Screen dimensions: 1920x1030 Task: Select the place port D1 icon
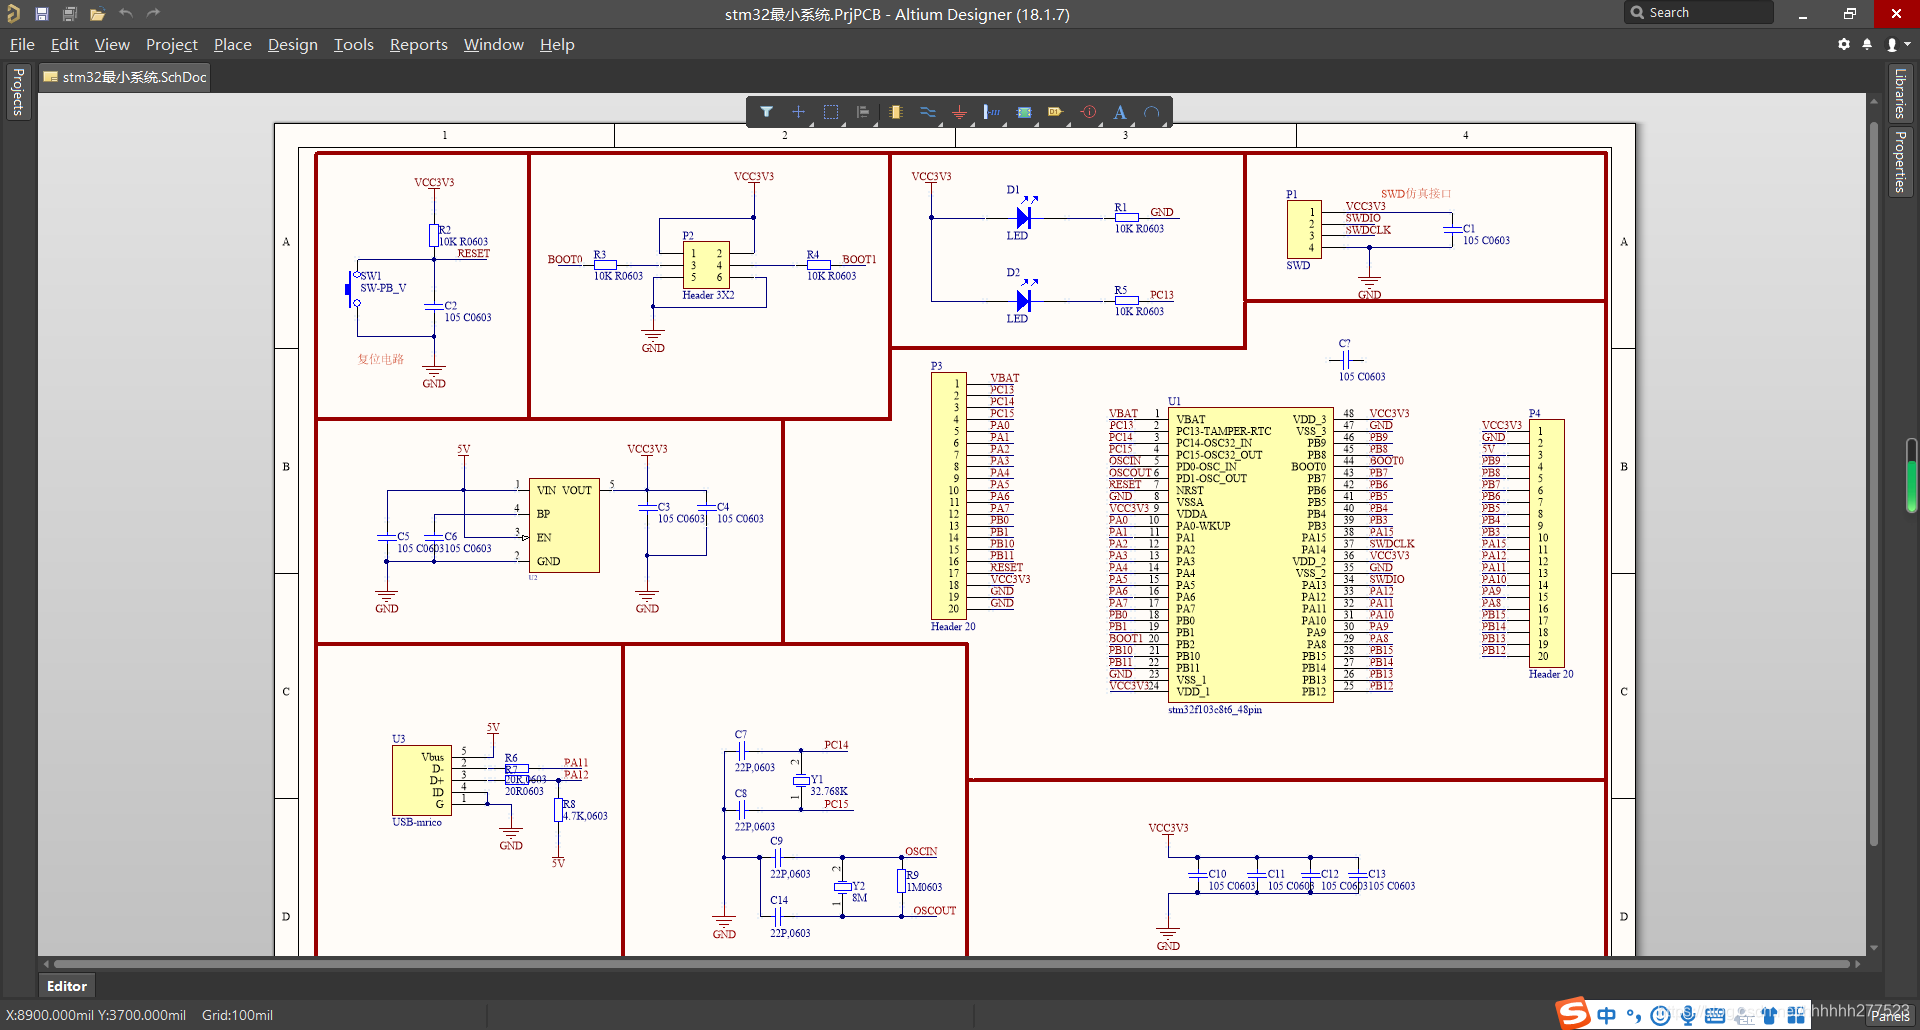(x=1055, y=112)
